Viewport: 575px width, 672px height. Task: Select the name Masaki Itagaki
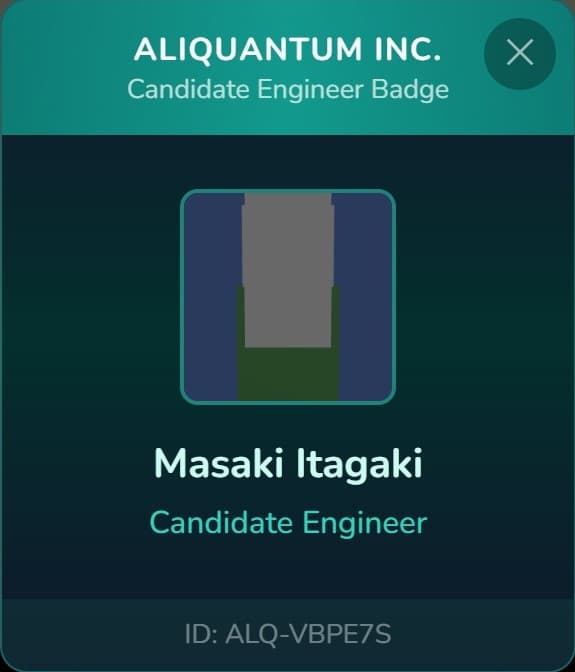tap(288, 465)
